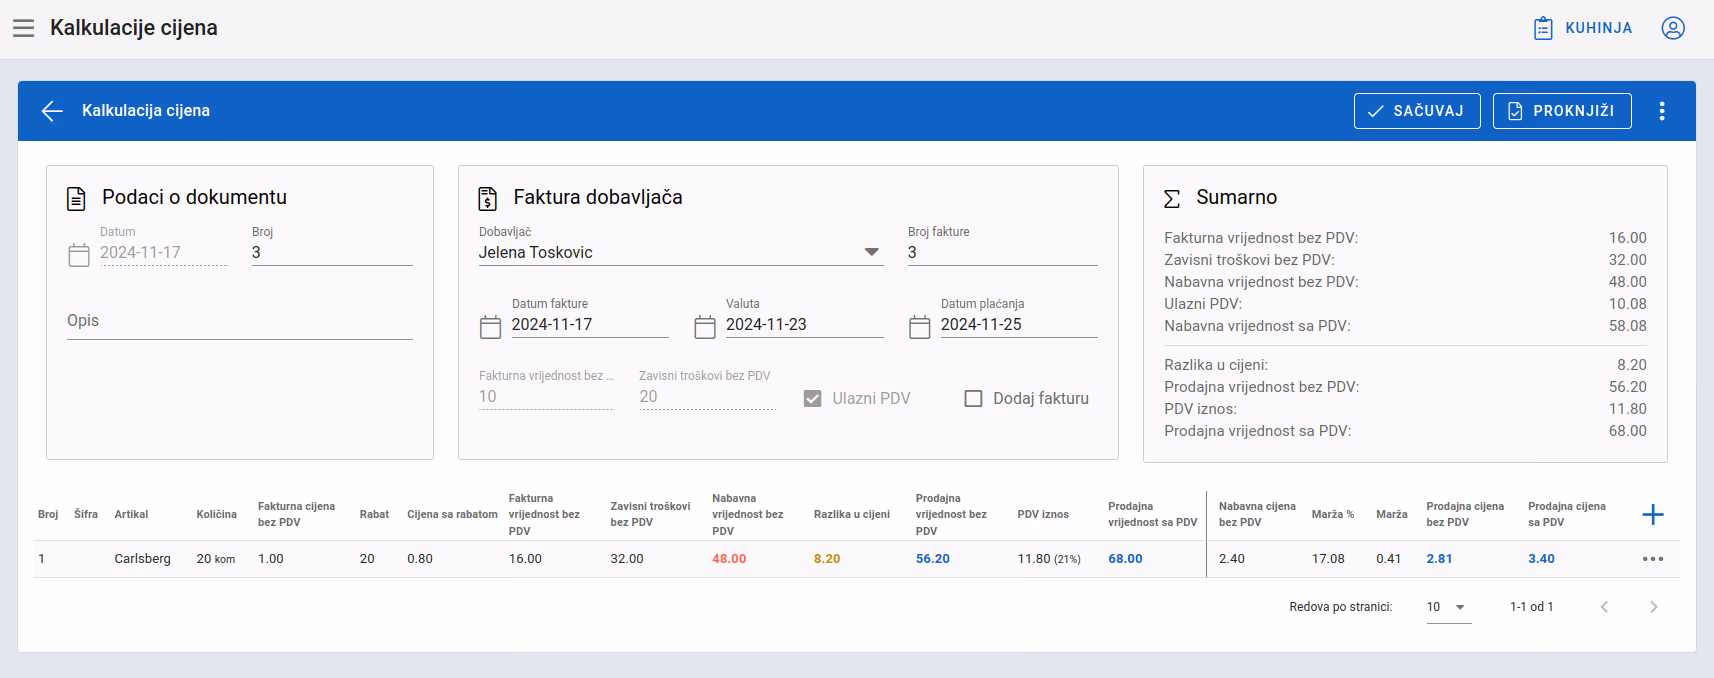Click 2.81 prodajna cijena bez PDV
Screen dimensions: 1714x678
coord(1439,559)
